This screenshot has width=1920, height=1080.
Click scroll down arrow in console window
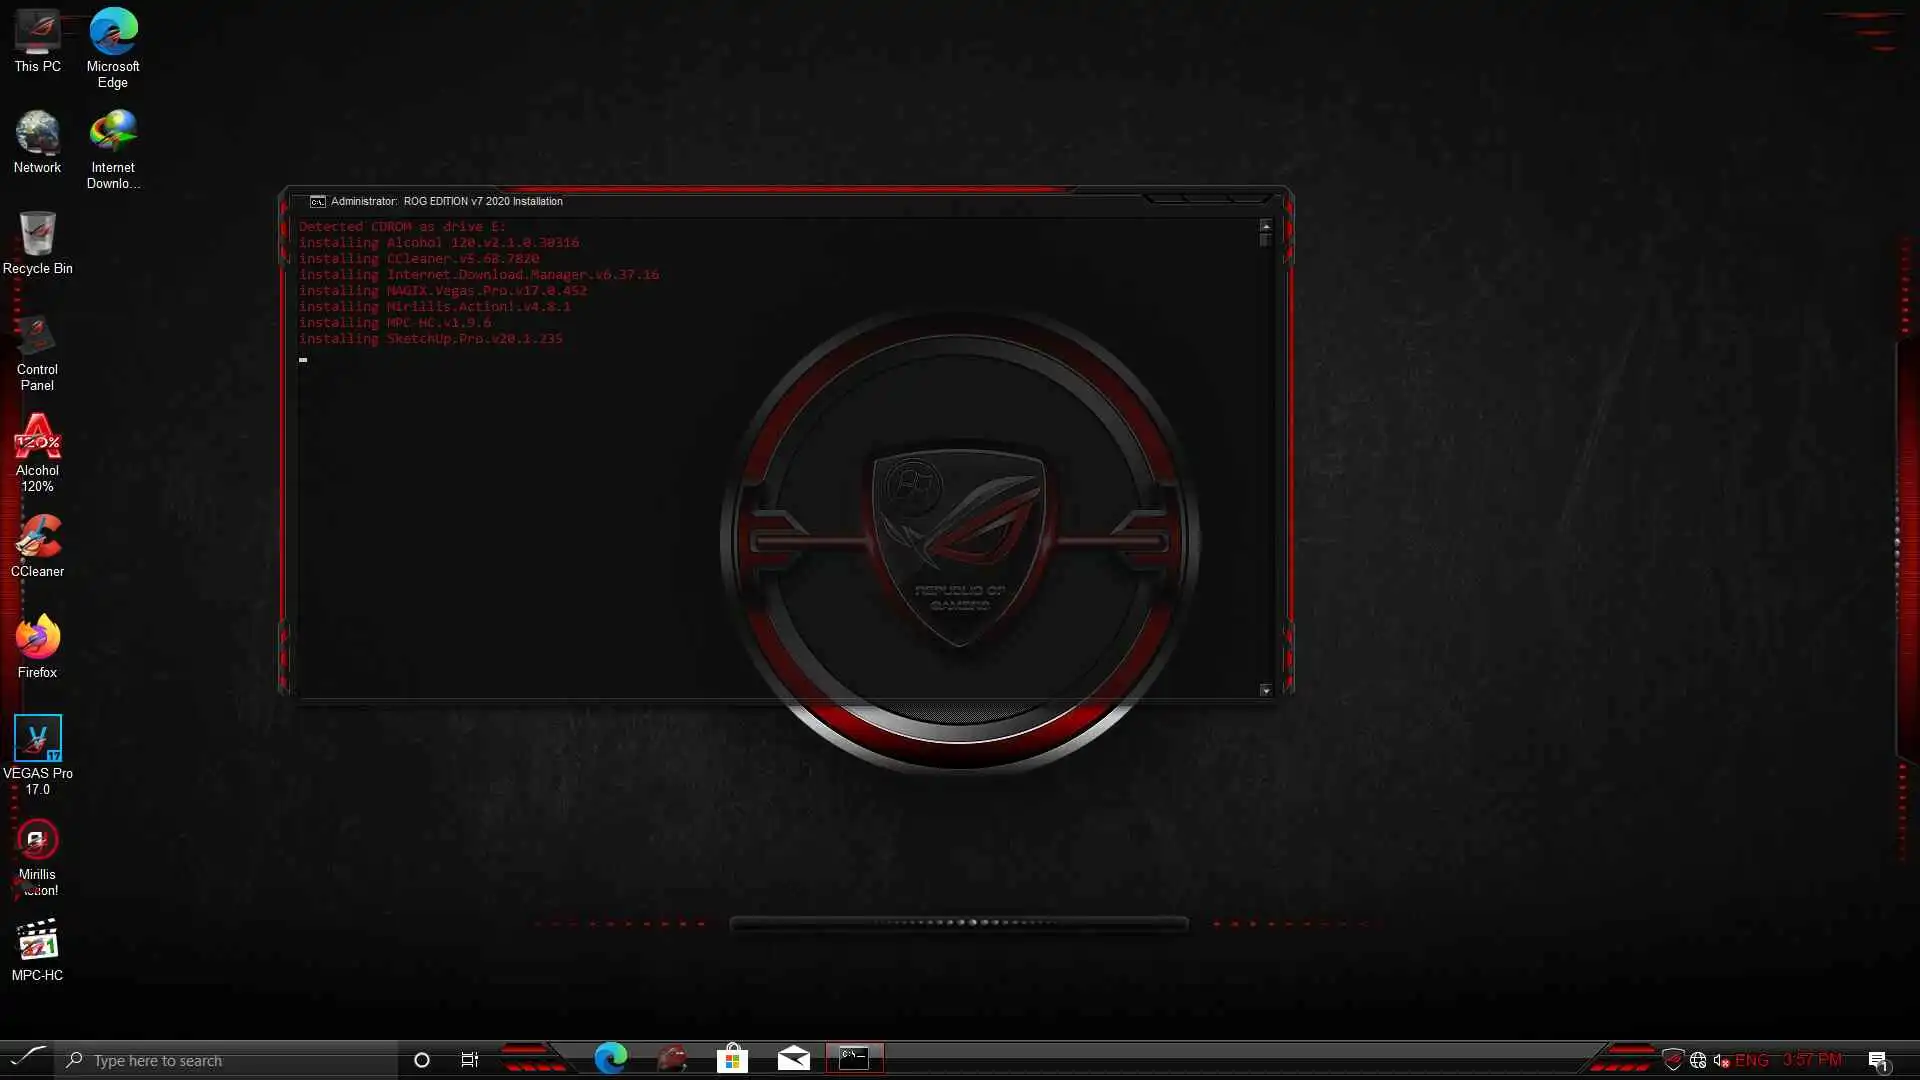coord(1265,690)
